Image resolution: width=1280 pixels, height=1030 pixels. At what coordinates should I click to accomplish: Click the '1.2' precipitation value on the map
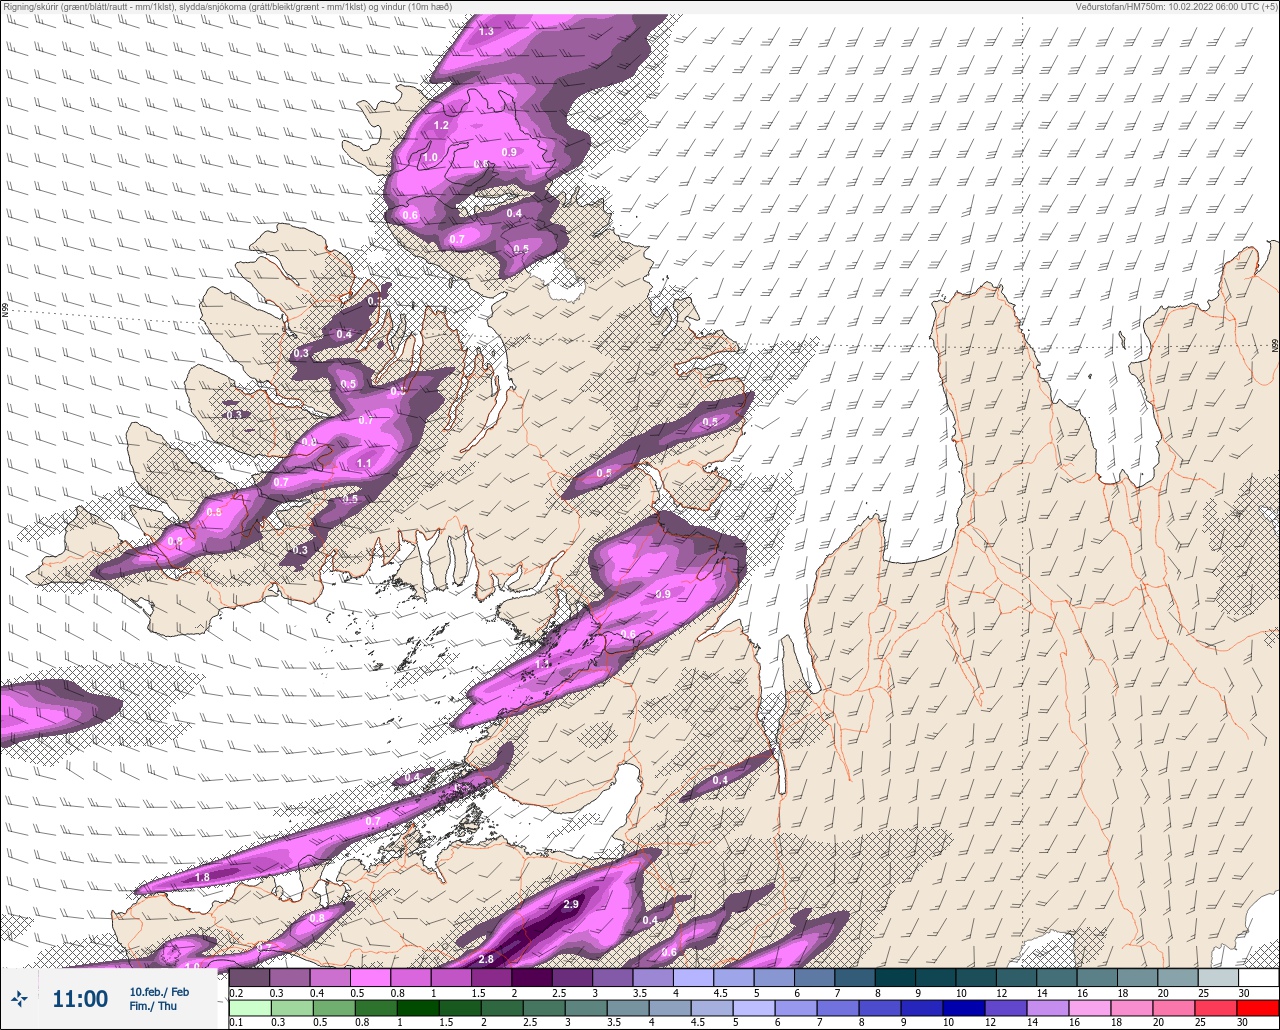[x=441, y=126]
